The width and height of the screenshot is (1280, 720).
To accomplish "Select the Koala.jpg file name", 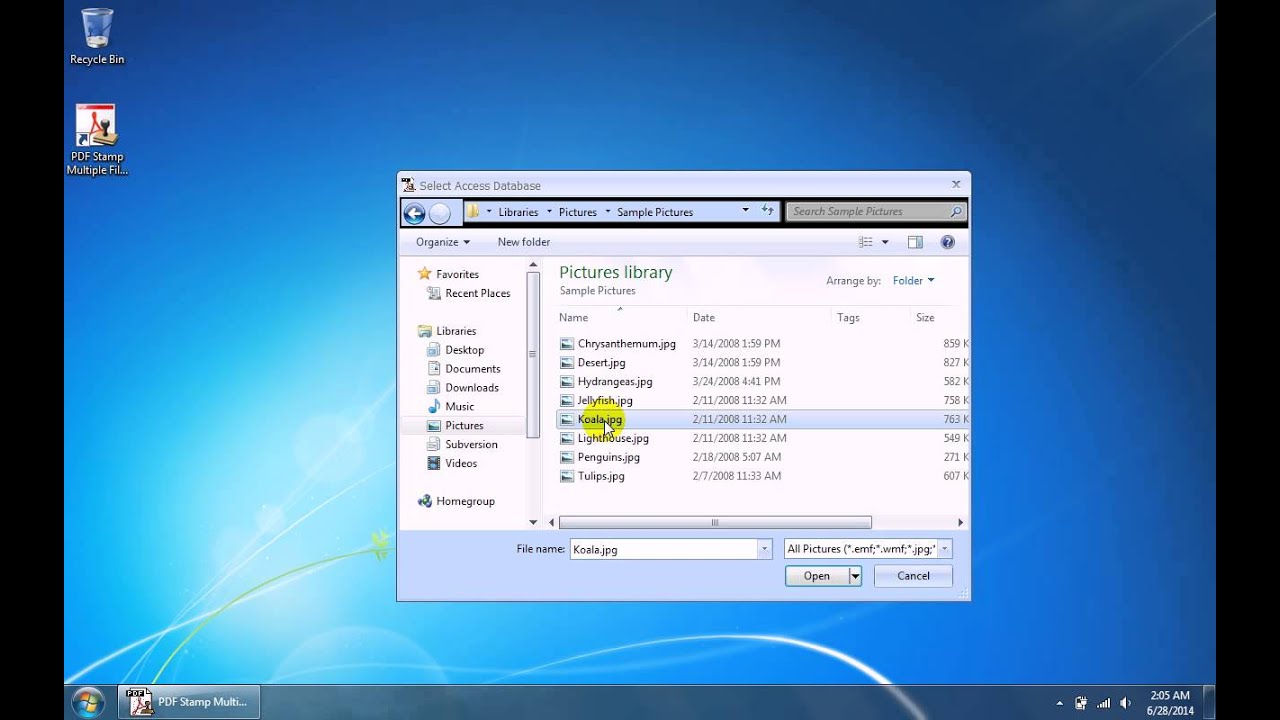I will (x=600, y=420).
